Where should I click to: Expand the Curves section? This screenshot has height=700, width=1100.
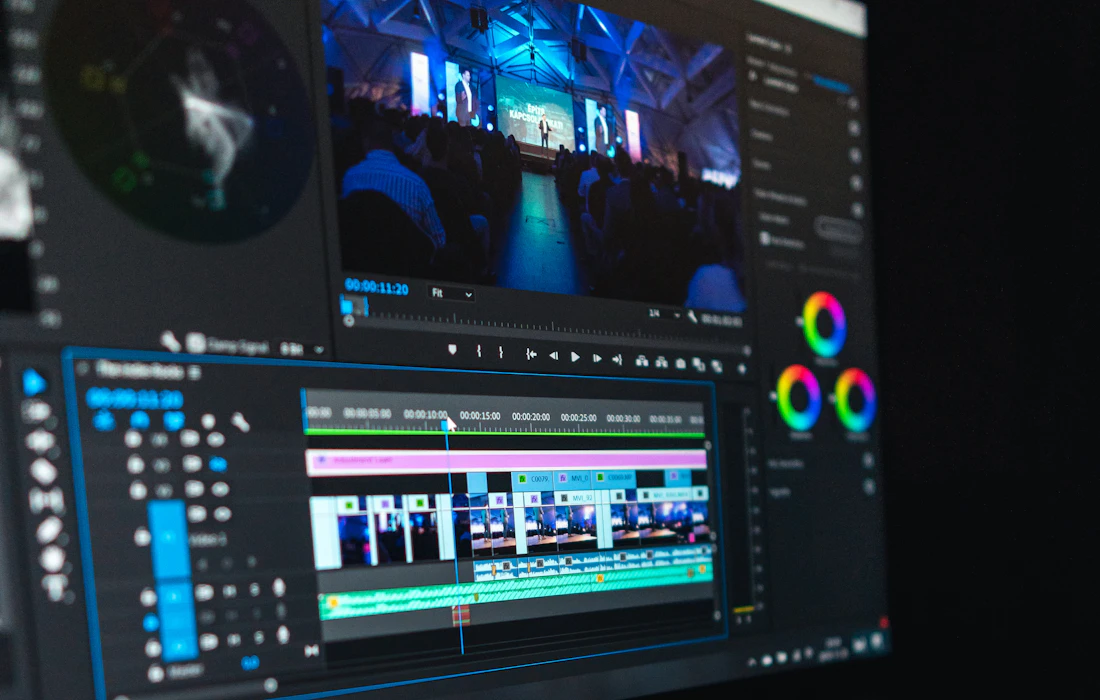point(763,164)
